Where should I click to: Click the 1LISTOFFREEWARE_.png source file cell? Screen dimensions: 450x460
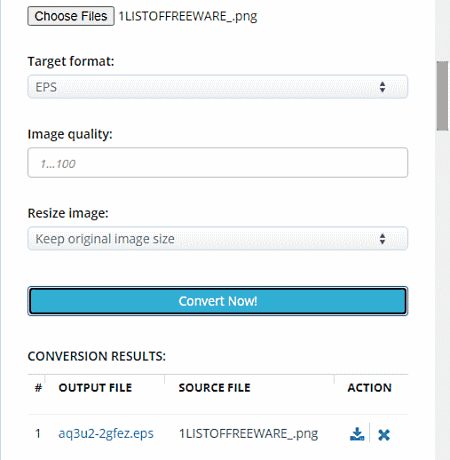[249, 433]
